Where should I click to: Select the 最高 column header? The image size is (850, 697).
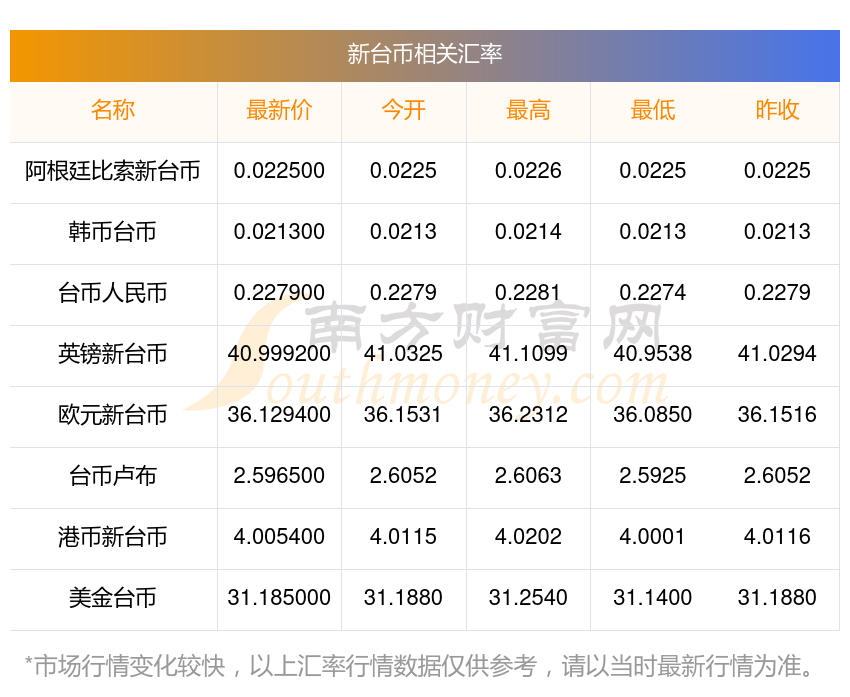click(x=528, y=111)
